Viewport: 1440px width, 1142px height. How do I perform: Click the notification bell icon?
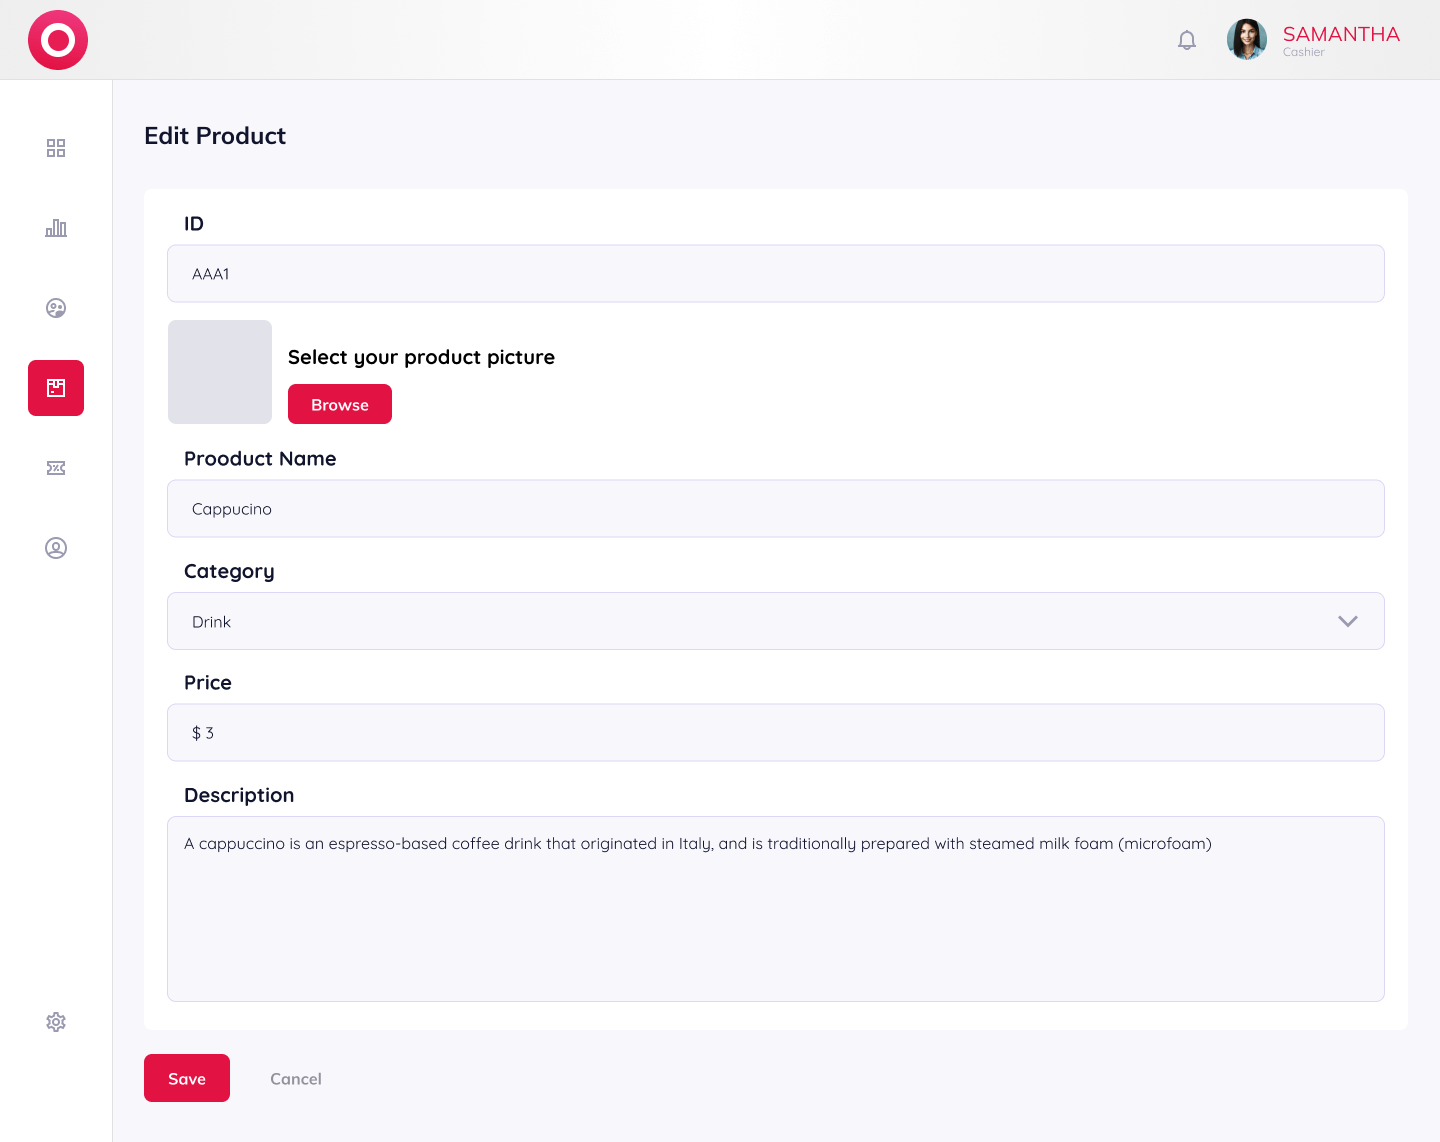(1187, 40)
